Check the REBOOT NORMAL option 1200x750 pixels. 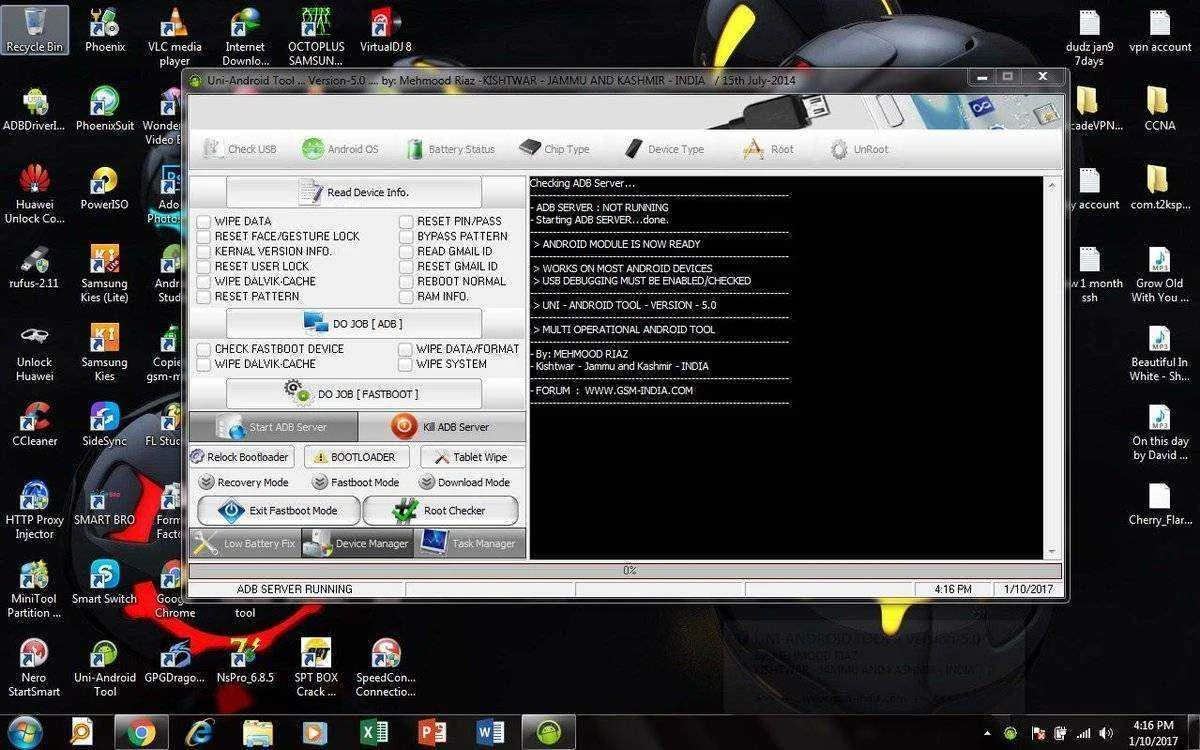[406, 281]
